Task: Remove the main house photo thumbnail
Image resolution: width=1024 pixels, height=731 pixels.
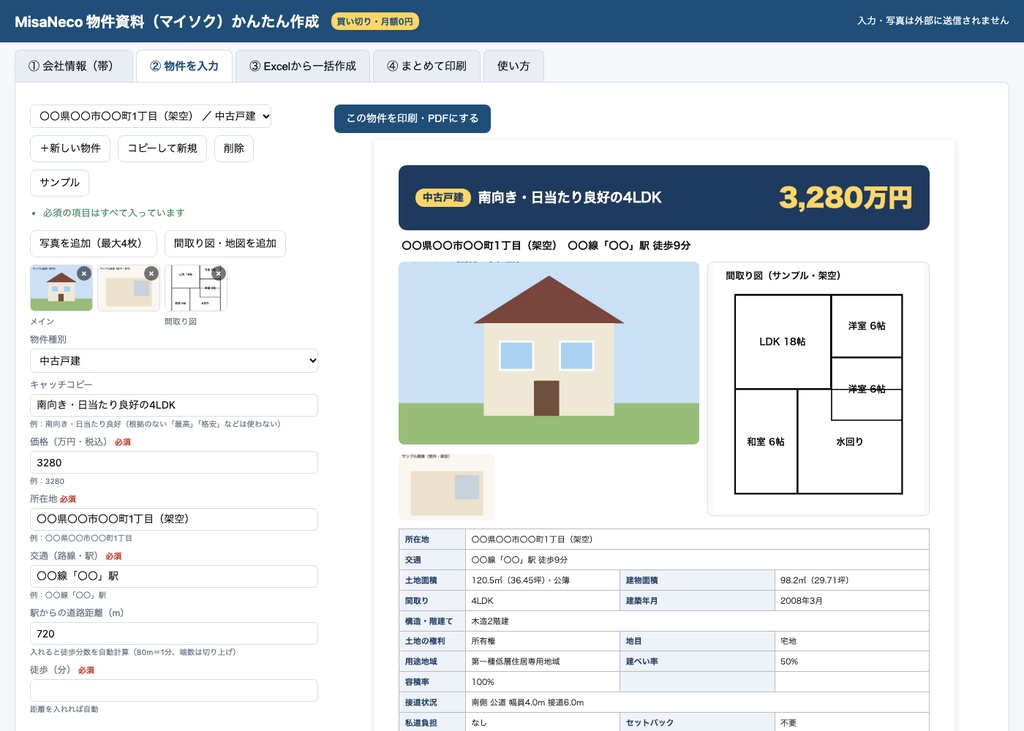Action: 84,274
